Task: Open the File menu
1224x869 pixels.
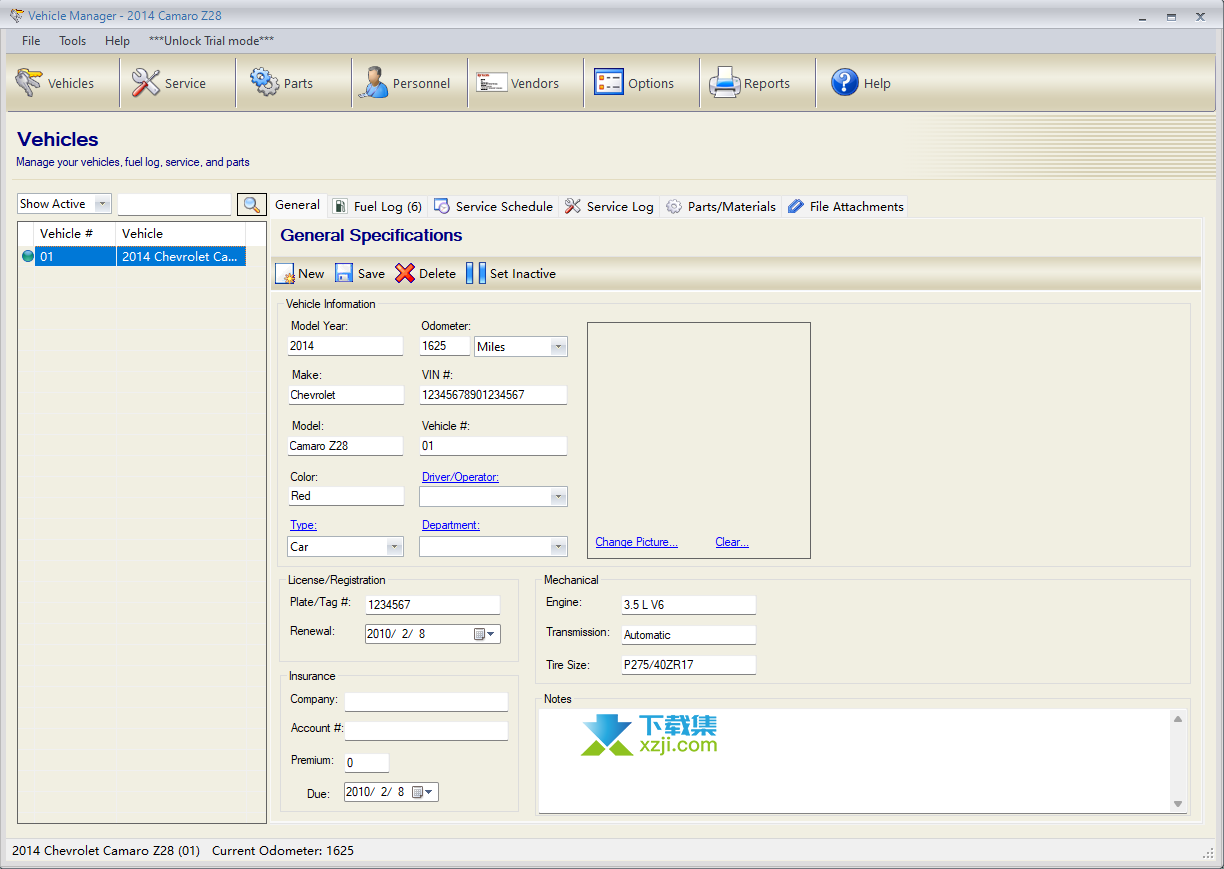Action: (x=31, y=41)
